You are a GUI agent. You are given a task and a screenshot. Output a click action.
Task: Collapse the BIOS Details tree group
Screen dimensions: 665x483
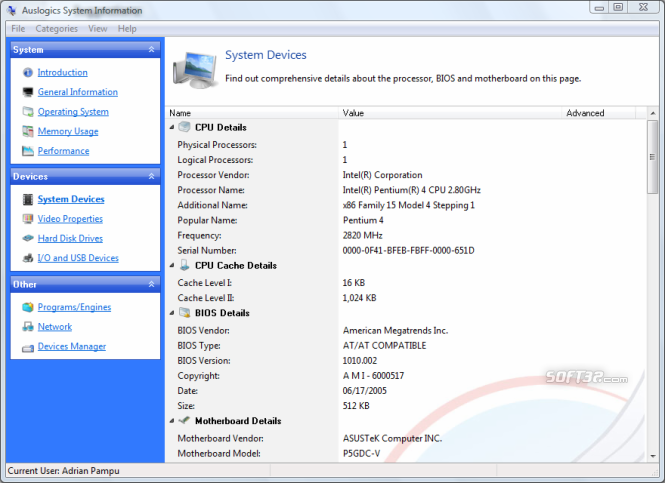click(x=172, y=313)
